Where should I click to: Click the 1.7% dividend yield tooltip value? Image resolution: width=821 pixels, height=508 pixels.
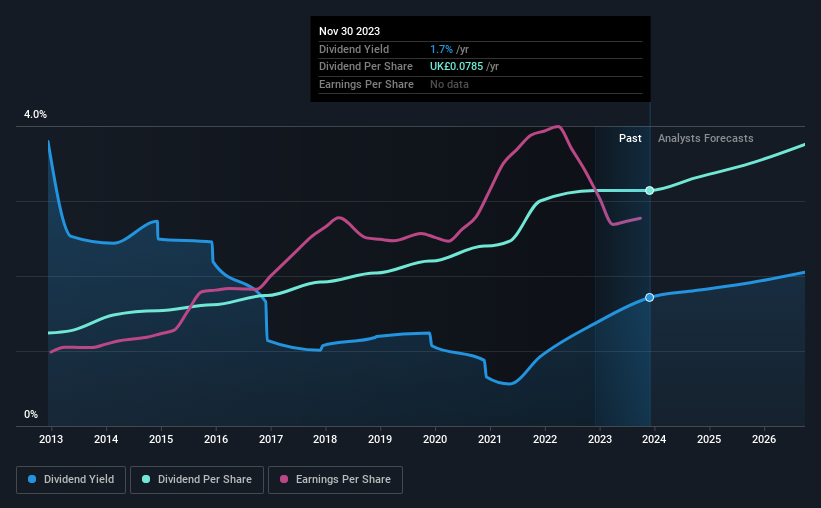click(441, 49)
